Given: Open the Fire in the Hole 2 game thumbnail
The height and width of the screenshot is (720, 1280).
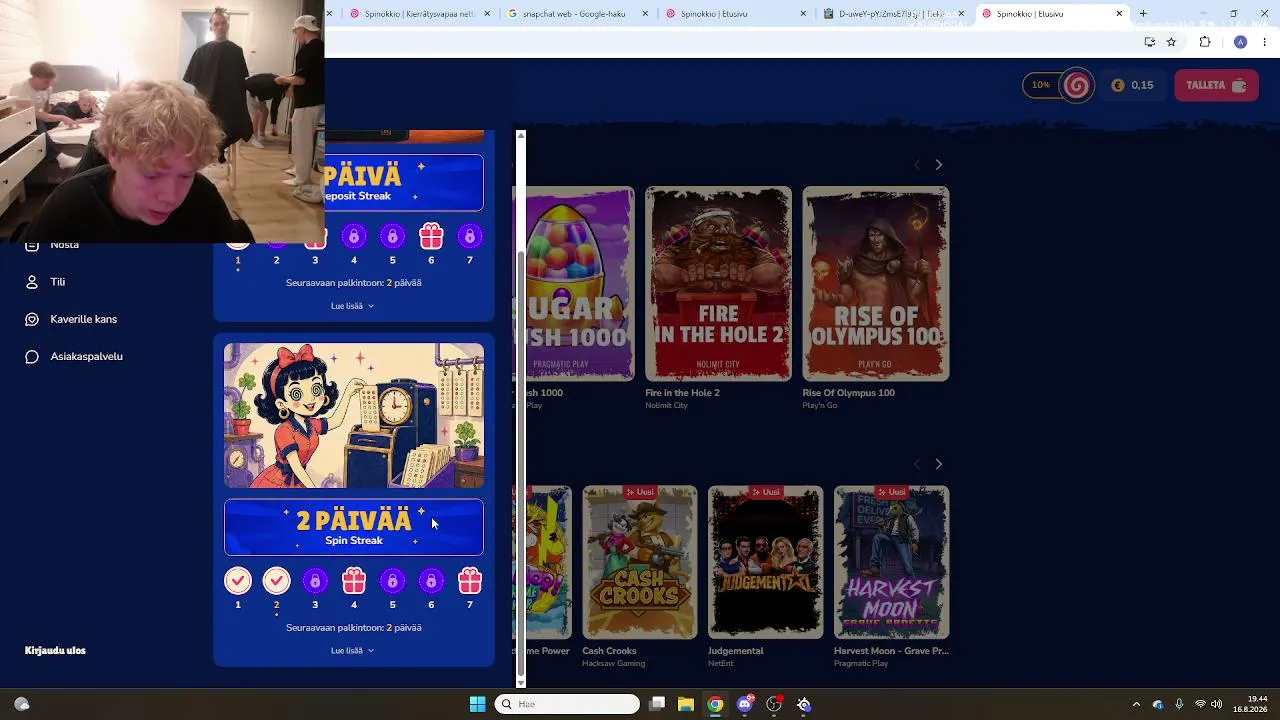Looking at the screenshot, I should tap(718, 284).
